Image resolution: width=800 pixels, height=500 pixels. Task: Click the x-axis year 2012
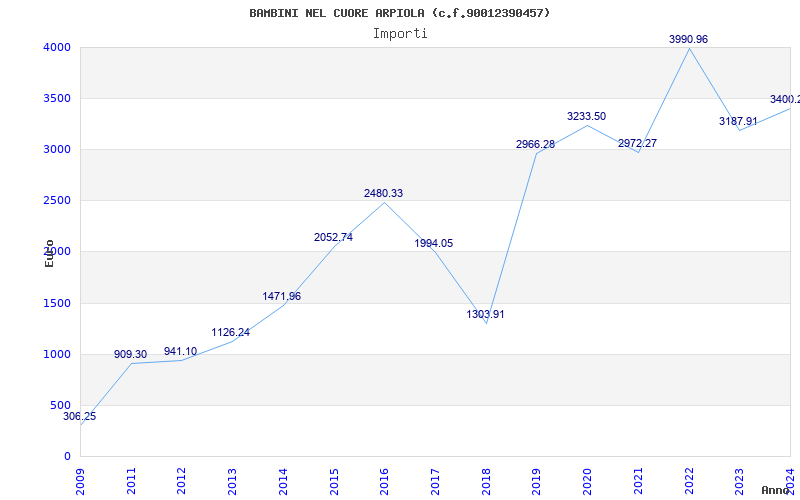182,481
